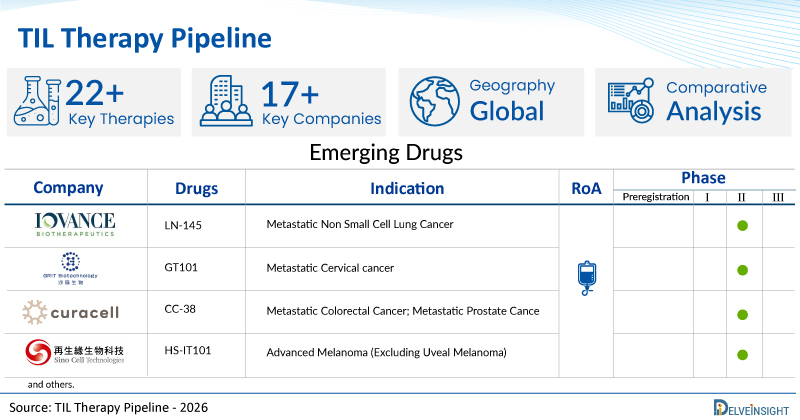Click drug name HS-IT101
The image size is (800, 420).
(188, 350)
